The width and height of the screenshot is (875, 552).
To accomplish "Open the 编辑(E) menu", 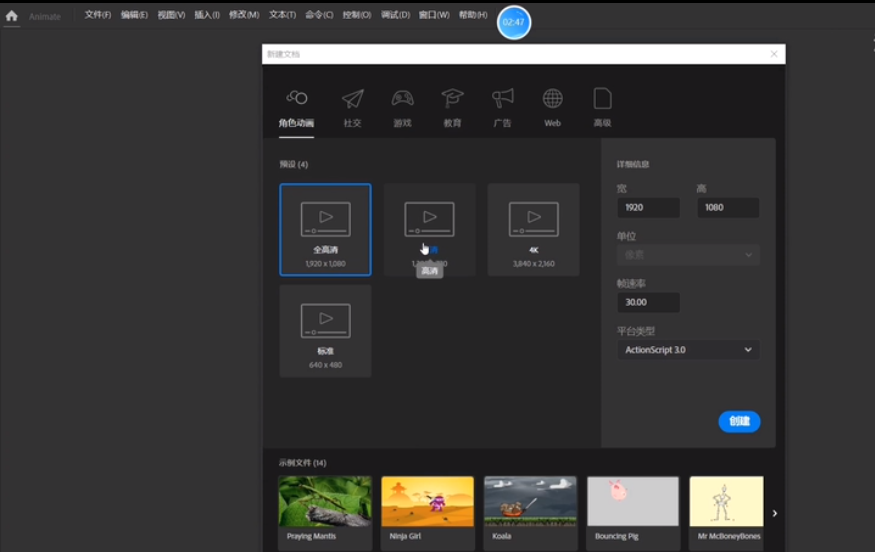I will tap(134, 15).
